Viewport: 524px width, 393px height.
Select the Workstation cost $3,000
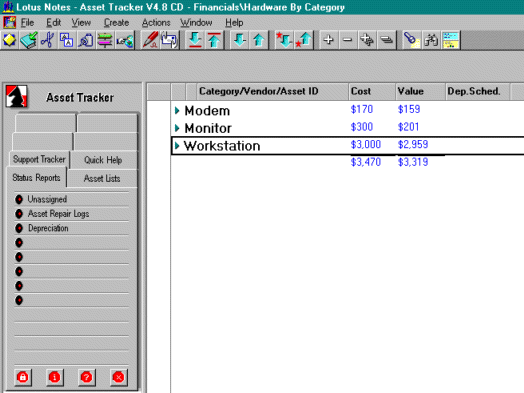click(366, 144)
